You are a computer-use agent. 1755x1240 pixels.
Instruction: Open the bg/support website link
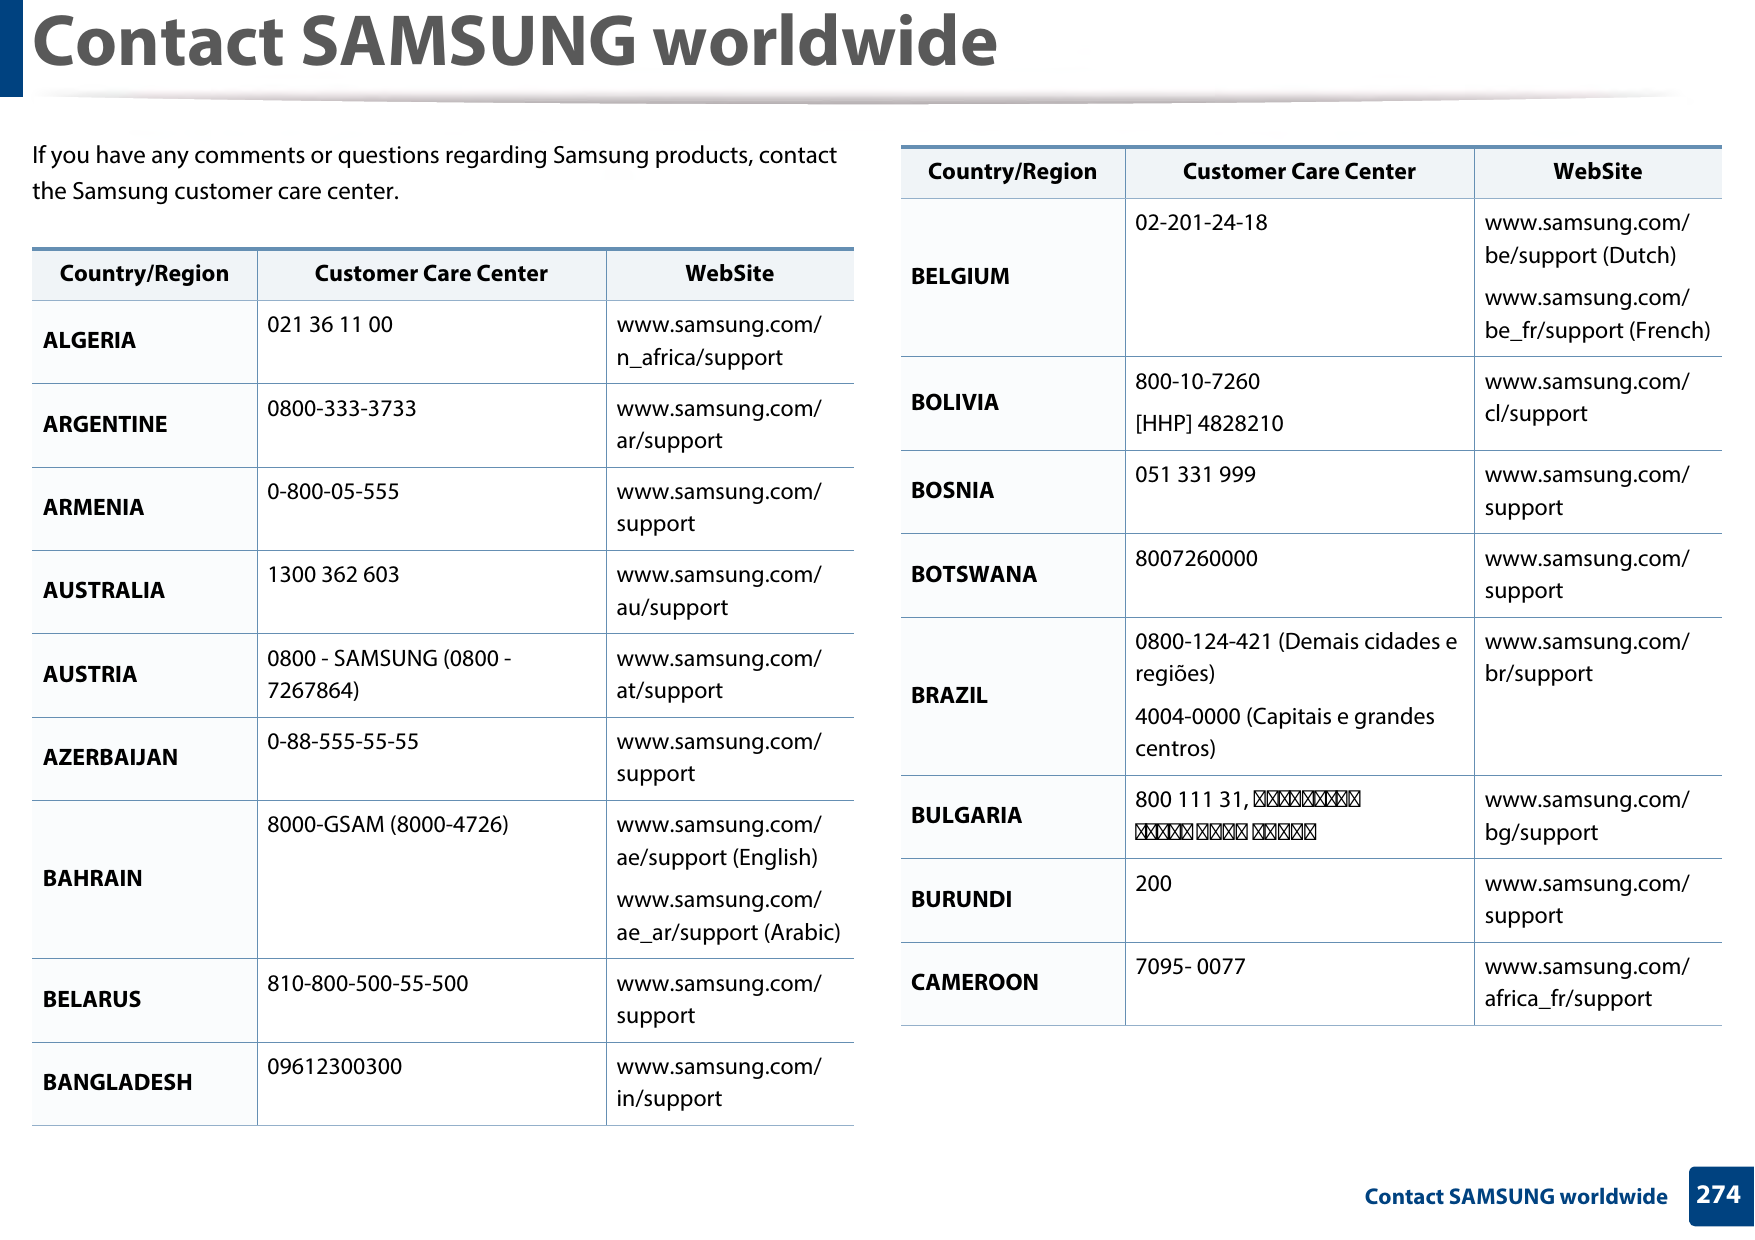[1587, 816]
